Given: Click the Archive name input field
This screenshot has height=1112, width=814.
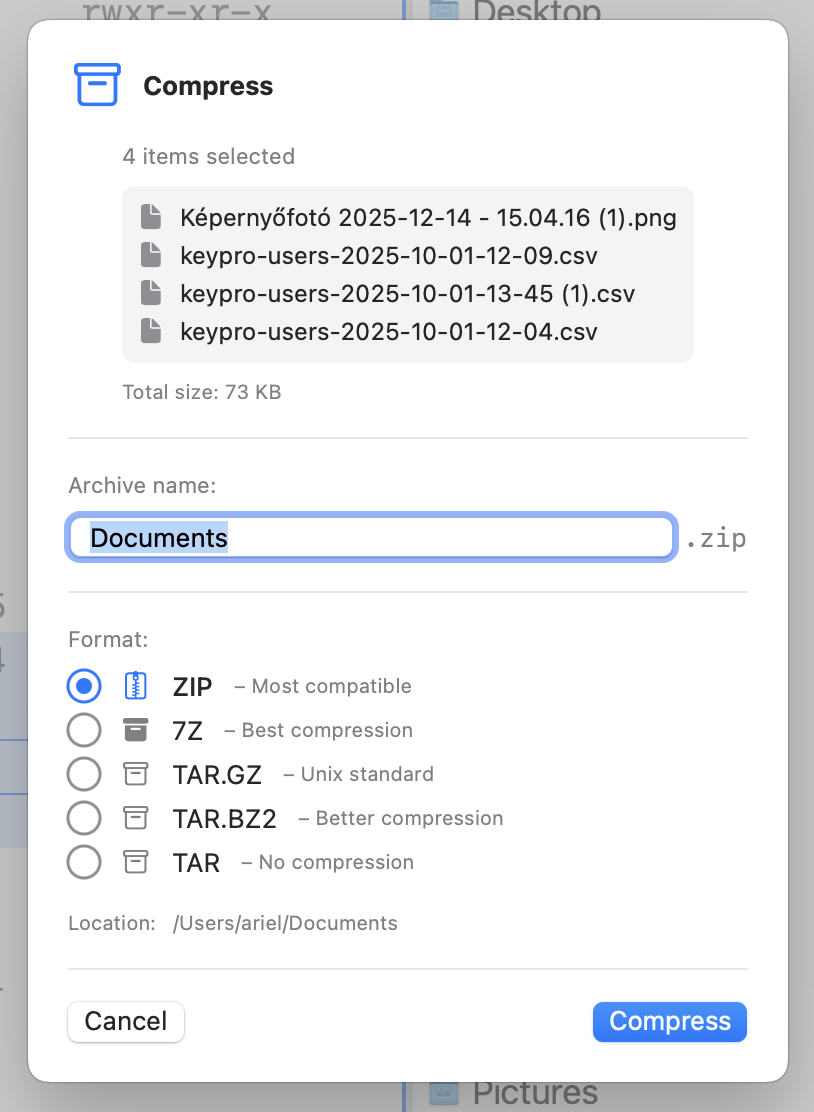Looking at the screenshot, I should [371, 537].
